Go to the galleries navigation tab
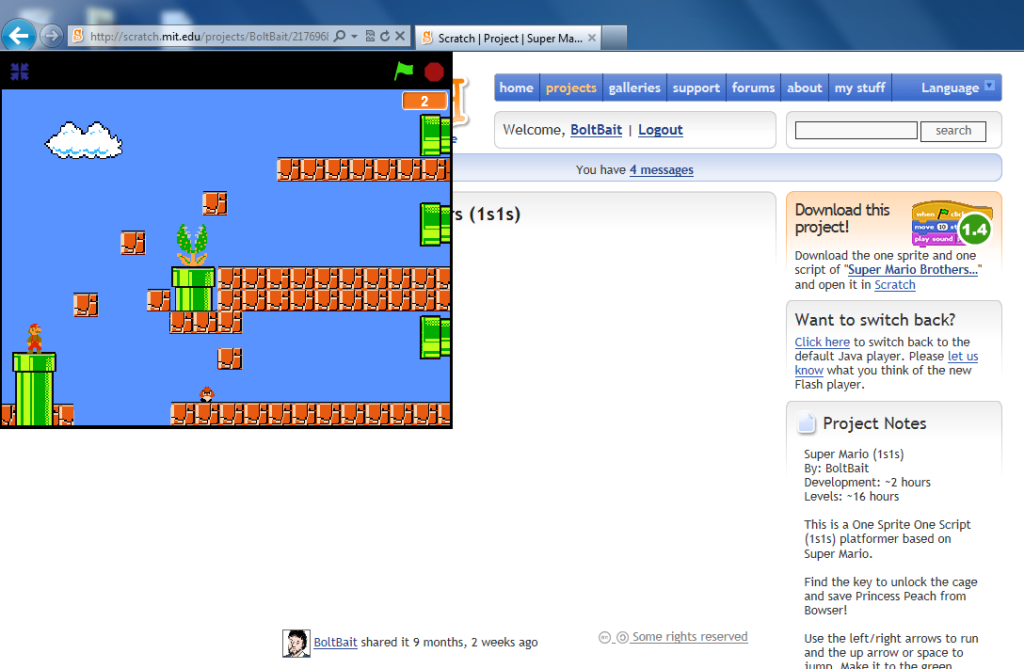Image resolution: width=1024 pixels, height=669 pixels. [x=634, y=88]
